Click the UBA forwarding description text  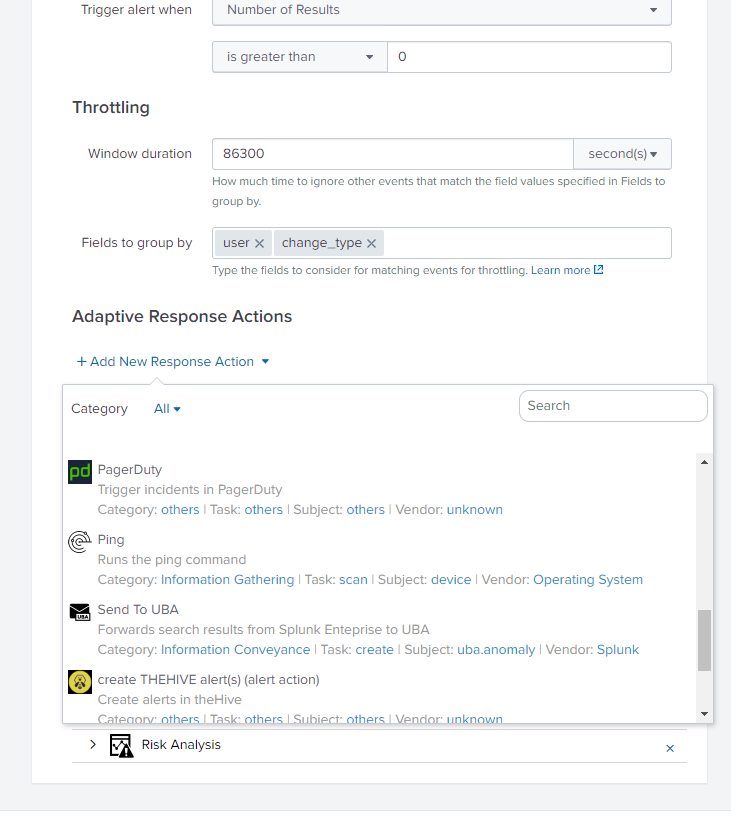[x=263, y=630]
